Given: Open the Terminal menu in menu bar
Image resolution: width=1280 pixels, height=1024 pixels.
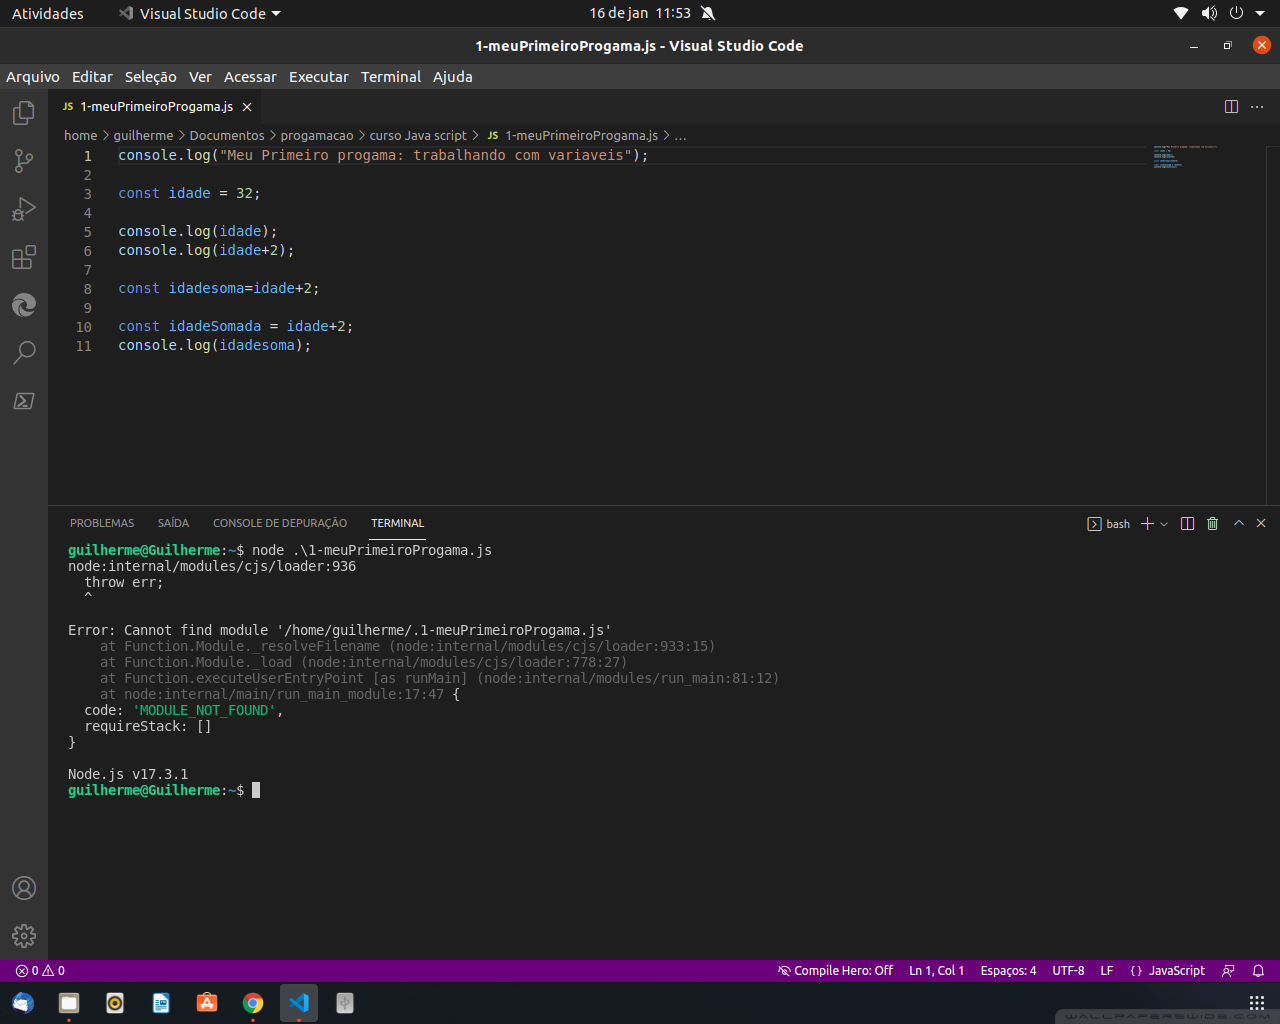Looking at the screenshot, I should pyautogui.click(x=391, y=77).
